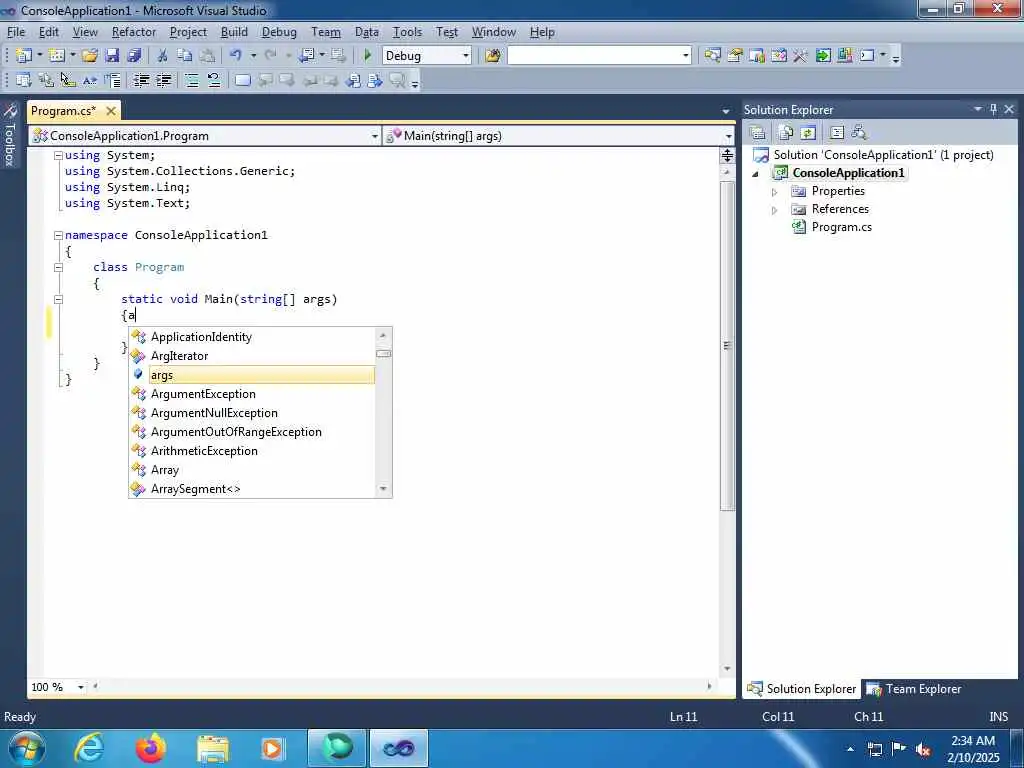
Task: Expand the Properties node in Solution Explorer
Action: (775, 192)
